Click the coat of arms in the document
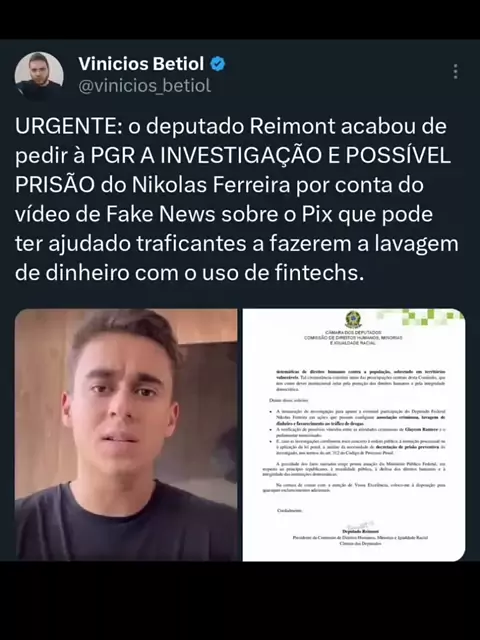 tap(353, 319)
